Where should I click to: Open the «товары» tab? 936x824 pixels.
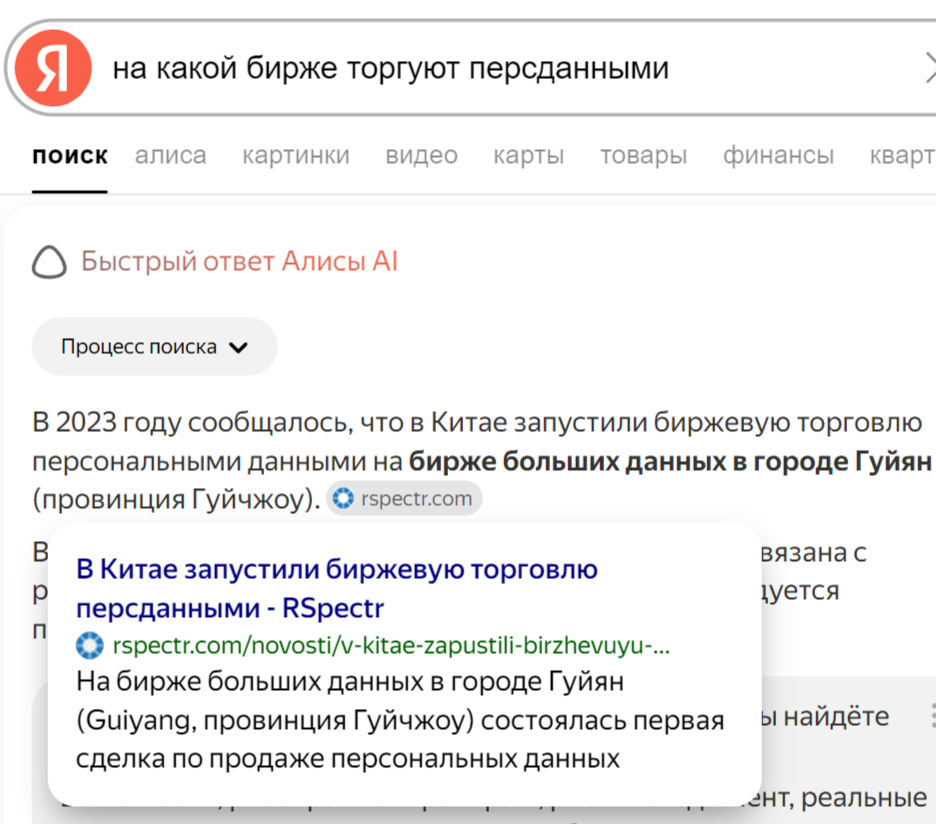coord(644,155)
